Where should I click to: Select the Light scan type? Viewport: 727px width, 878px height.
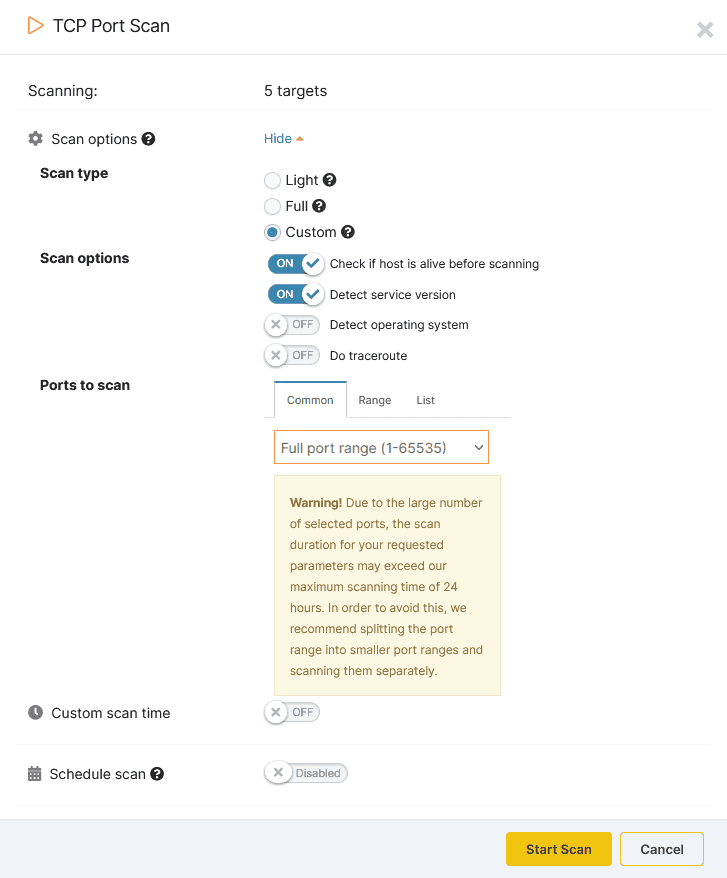pyautogui.click(x=270, y=180)
